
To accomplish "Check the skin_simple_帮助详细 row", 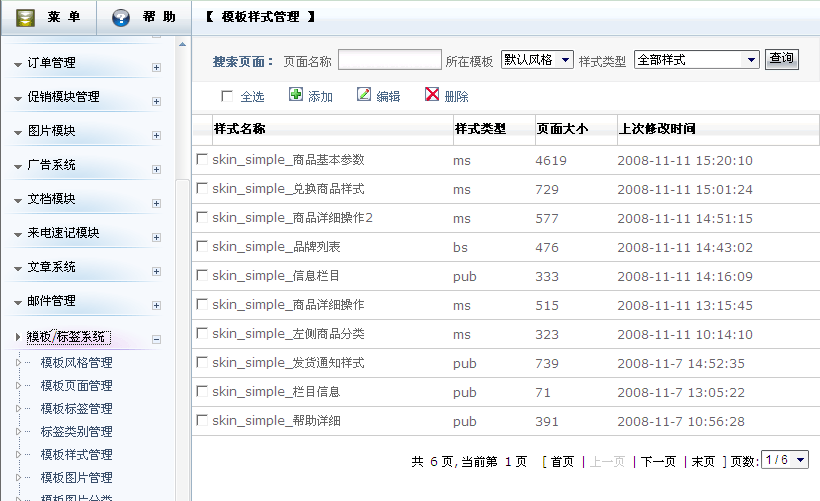I will (202, 420).
